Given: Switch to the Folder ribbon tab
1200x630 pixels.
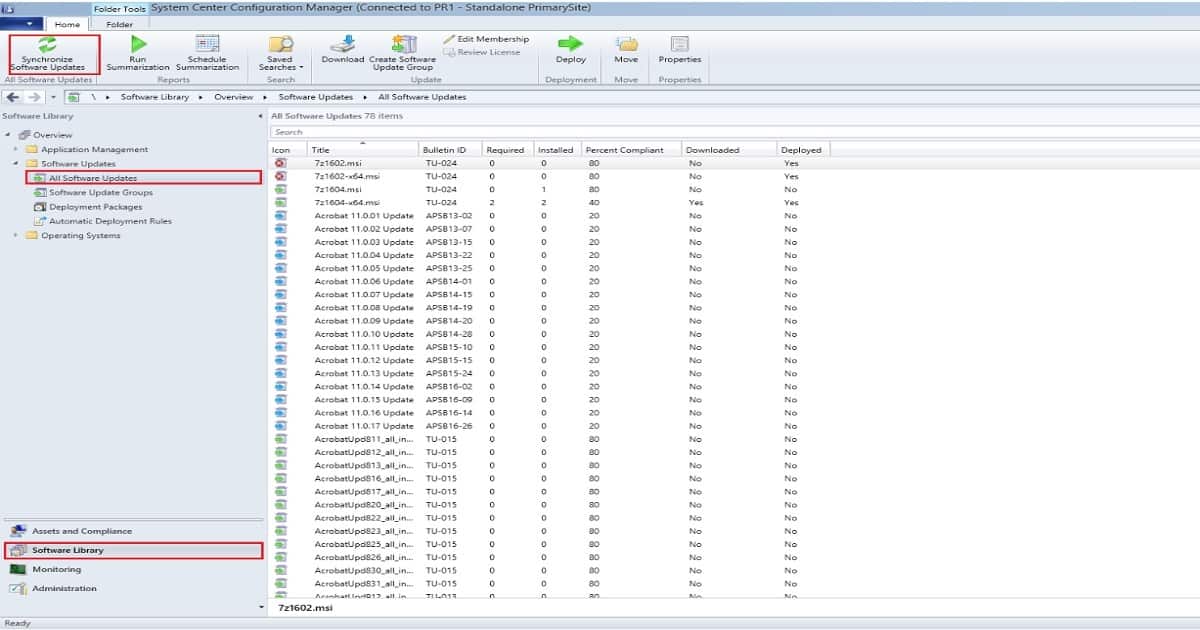Looking at the screenshot, I should pyautogui.click(x=119, y=24).
